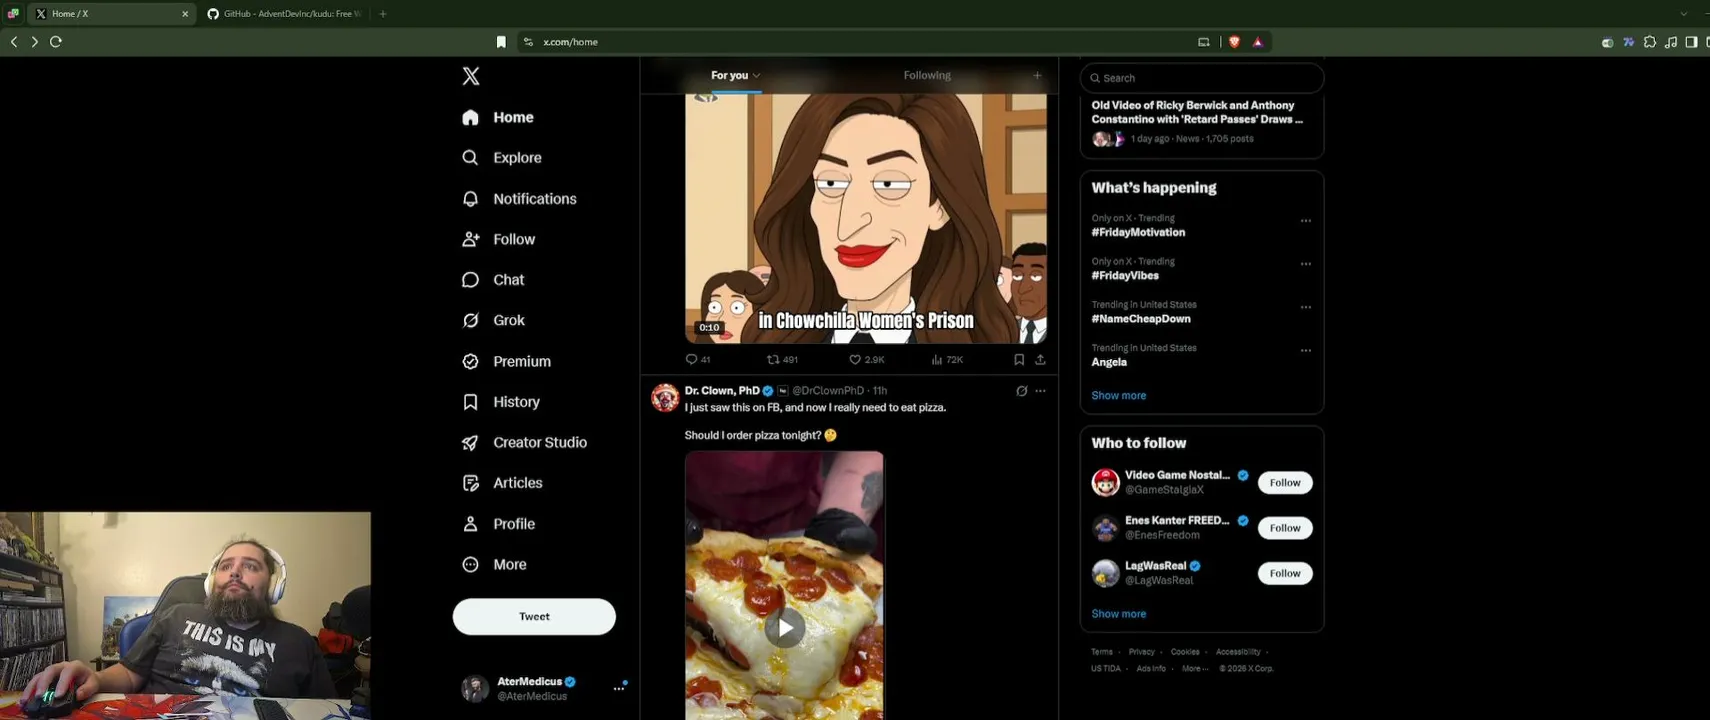This screenshot has width=1710, height=720.
Task: Switch to the GitHub AdventDevInc/kudu tab
Action: click(285, 14)
